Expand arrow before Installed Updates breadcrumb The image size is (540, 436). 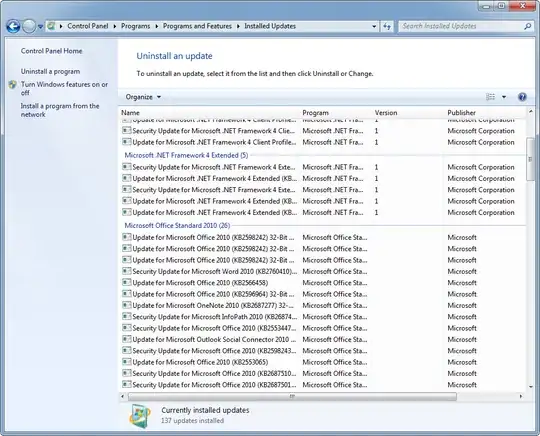click(x=238, y=26)
